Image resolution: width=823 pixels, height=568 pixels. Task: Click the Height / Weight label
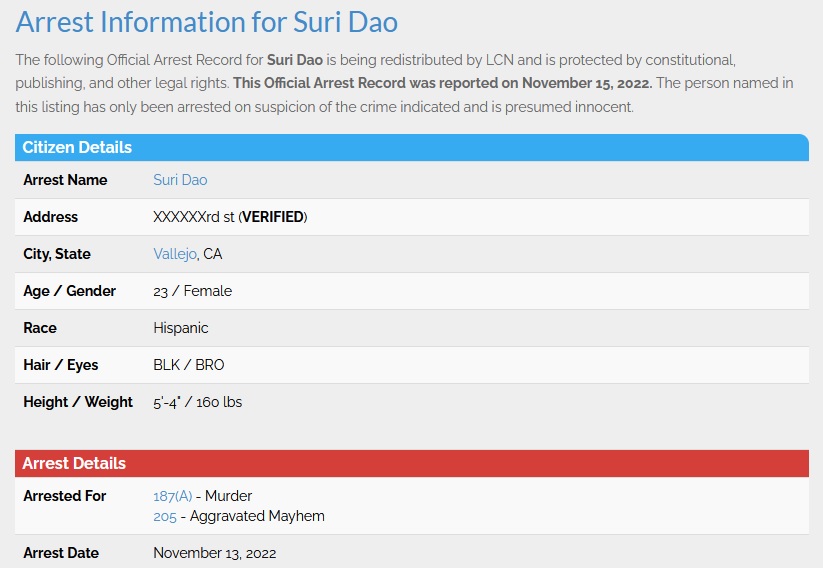point(78,402)
